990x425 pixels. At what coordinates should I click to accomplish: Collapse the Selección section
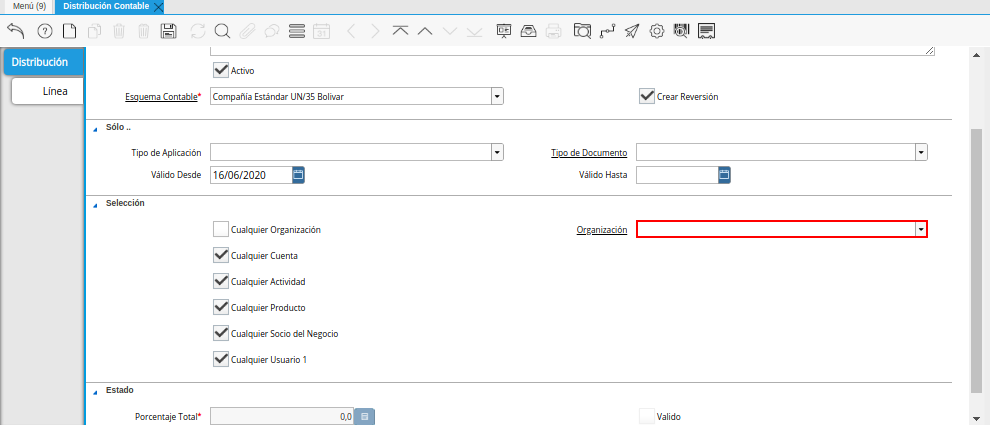click(95, 205)
